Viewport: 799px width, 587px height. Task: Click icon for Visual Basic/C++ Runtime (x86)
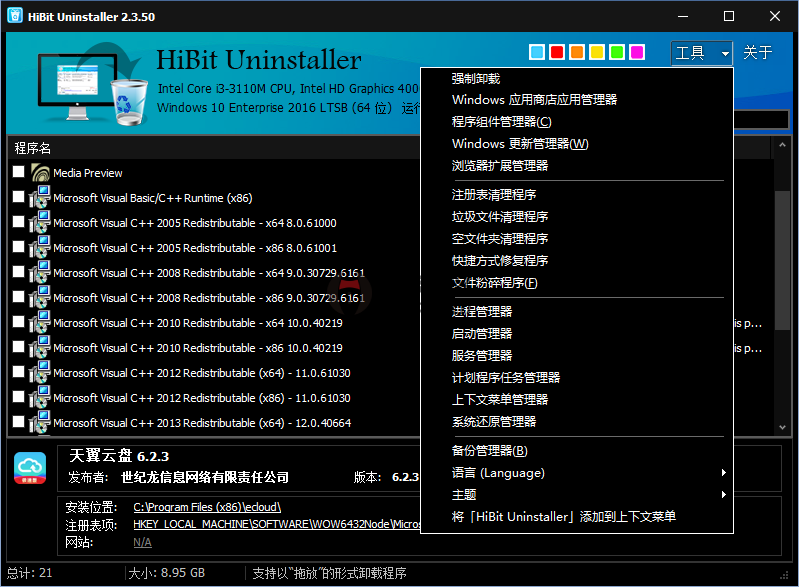tap(40, 198)
